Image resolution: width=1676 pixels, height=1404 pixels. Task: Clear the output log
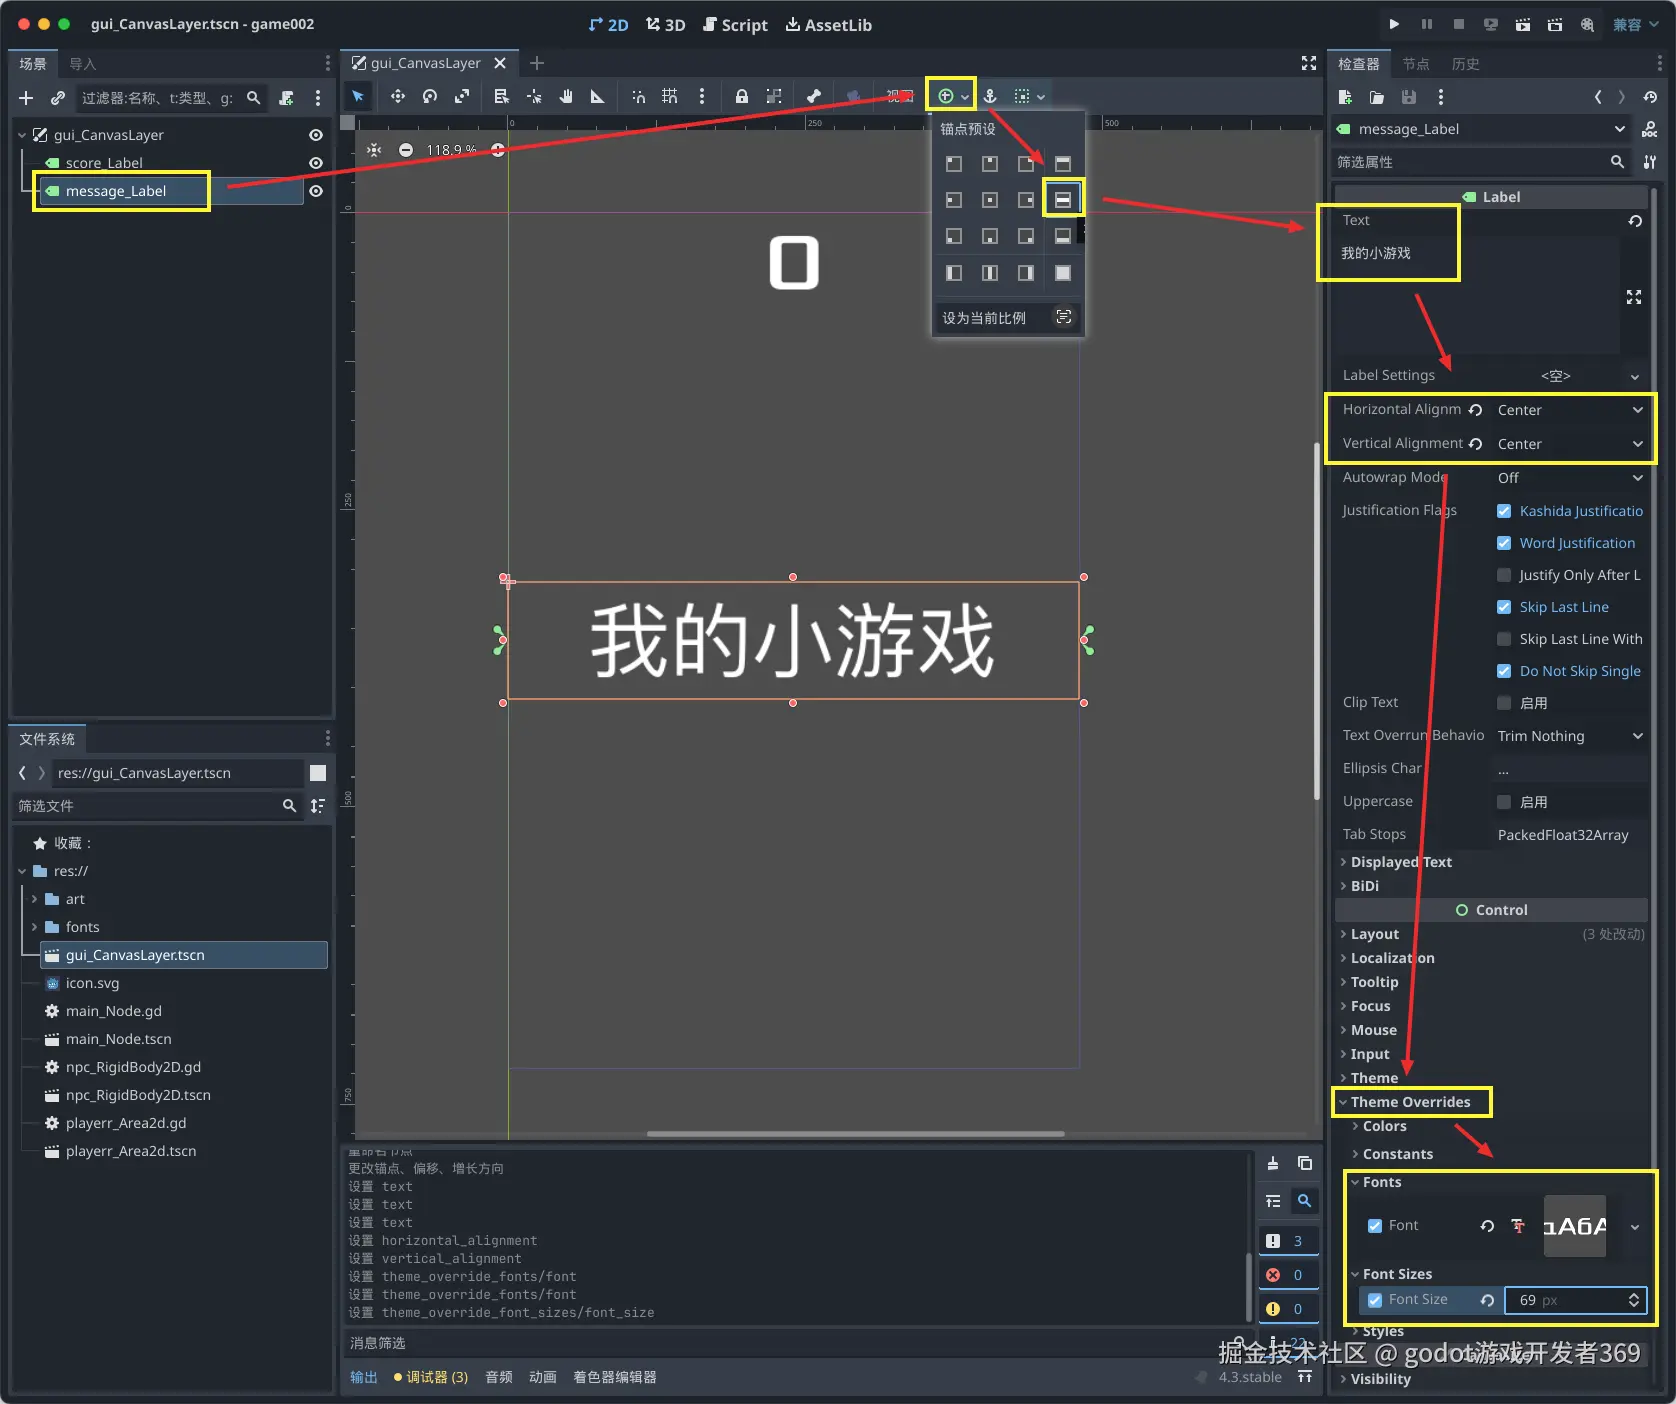[1273, 1163]
